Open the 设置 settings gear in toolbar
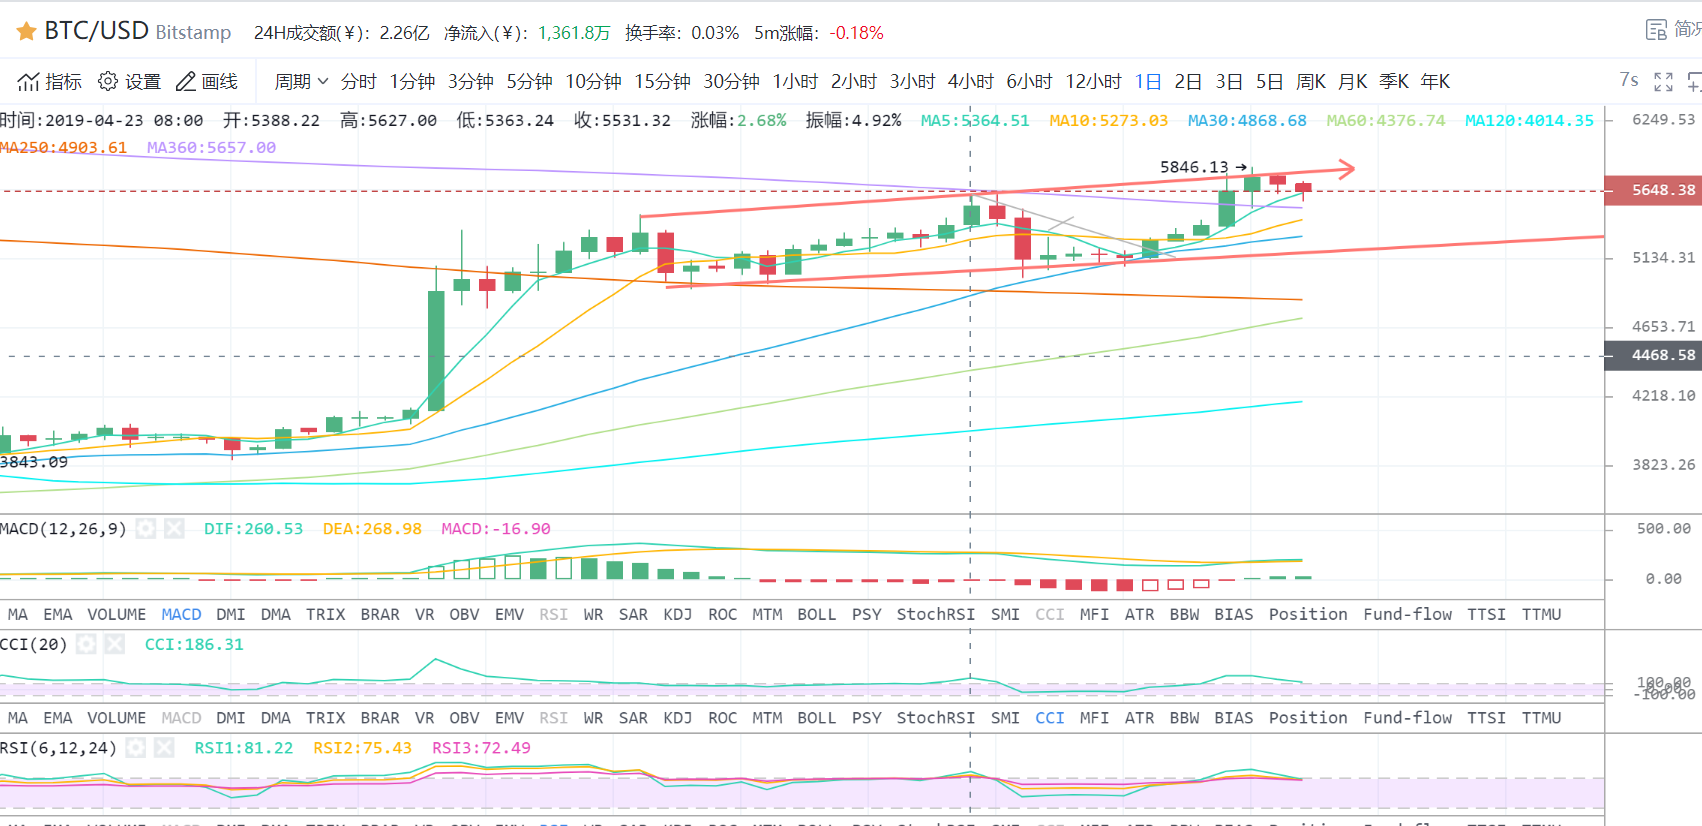This screenshot has height=826, width=1702. (108, 81)
